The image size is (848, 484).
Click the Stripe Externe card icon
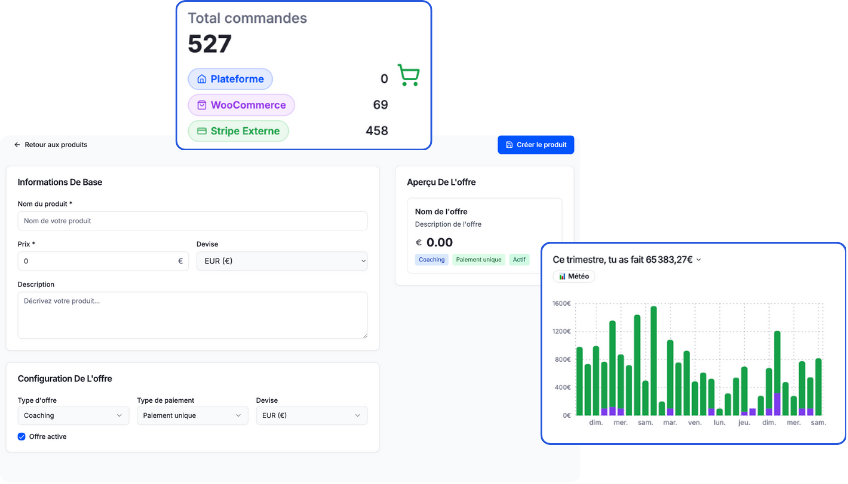pos(201,131)
